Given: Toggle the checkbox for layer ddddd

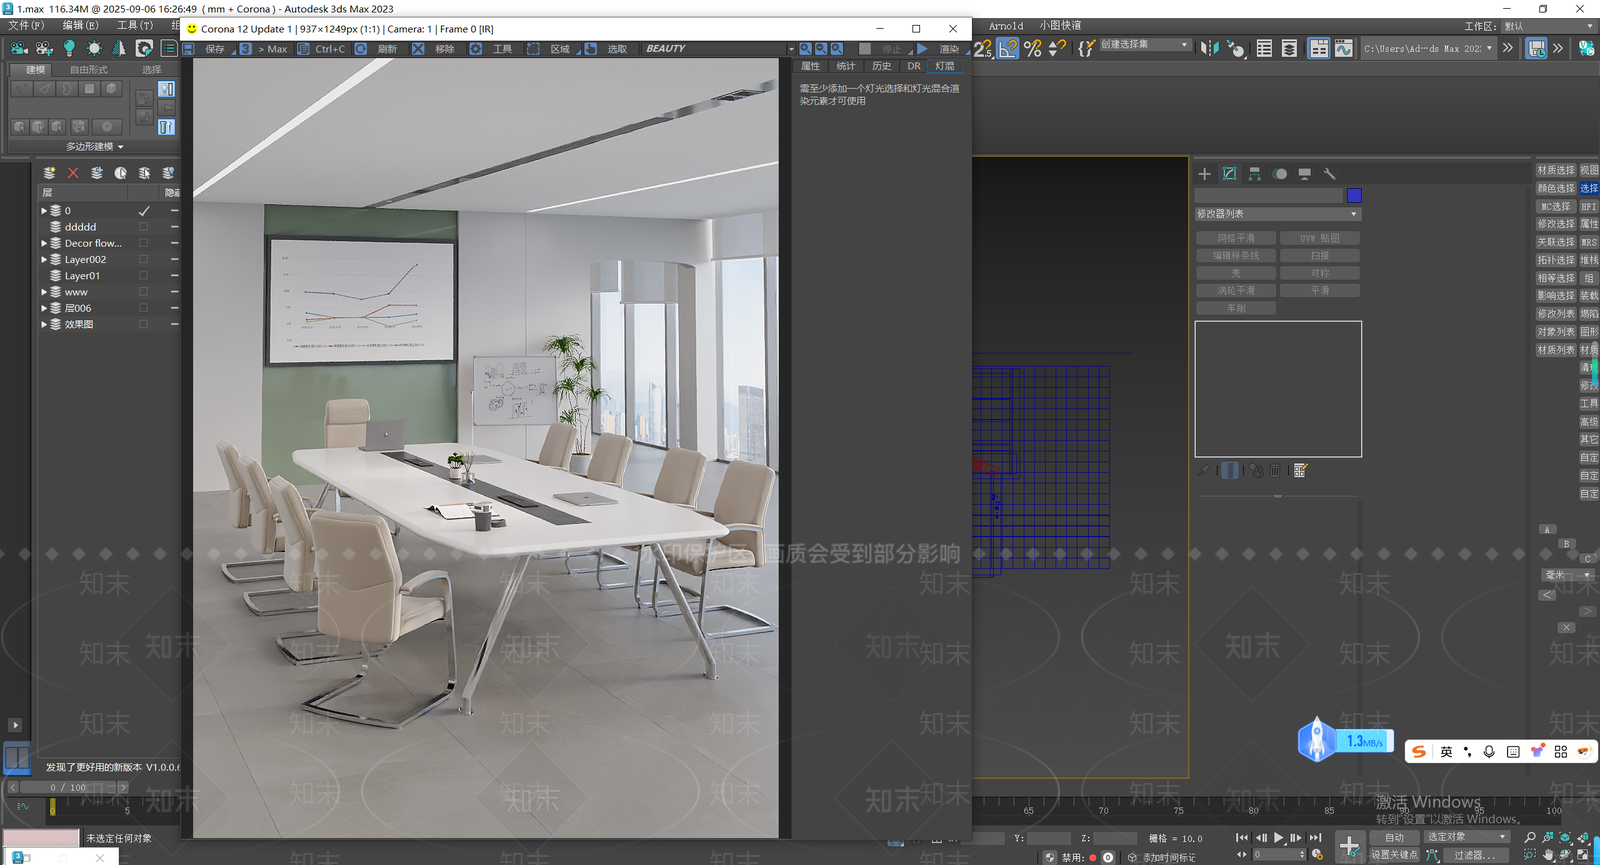Looking at the screenshot, I should click(x=143, y=227).
